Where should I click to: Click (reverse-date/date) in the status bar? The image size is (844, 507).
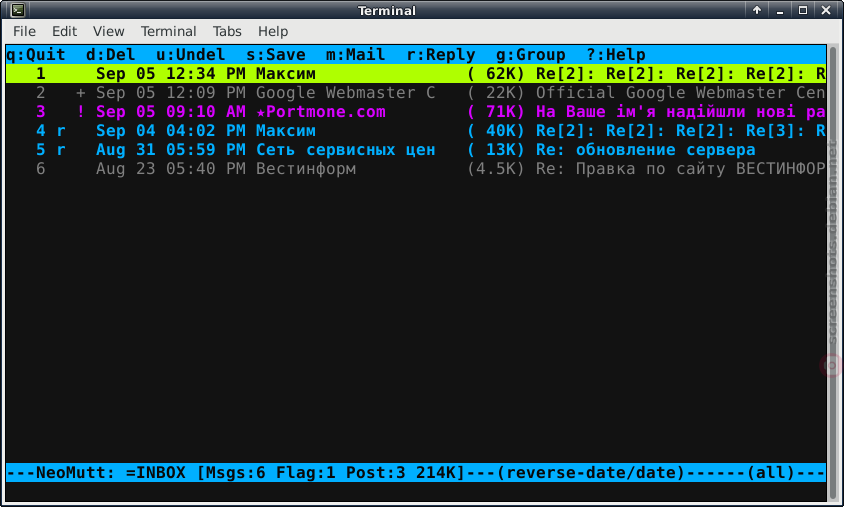(x=590, y=473)
